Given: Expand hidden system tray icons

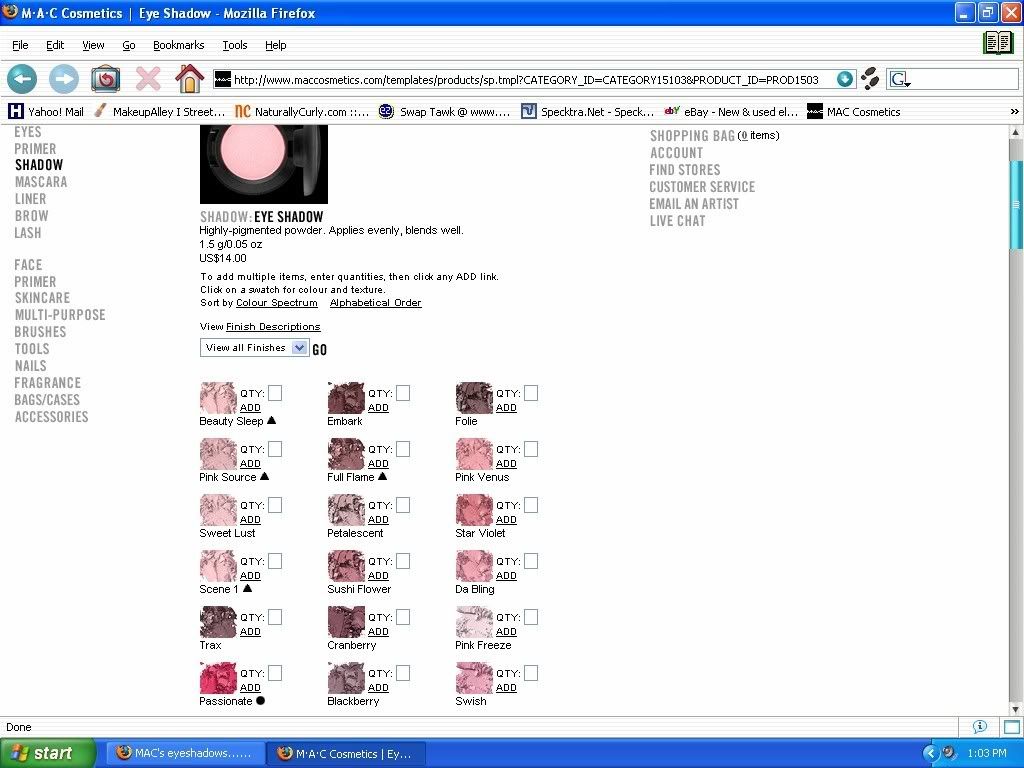Looking at the screenshot, I should [x=931, y=753].
